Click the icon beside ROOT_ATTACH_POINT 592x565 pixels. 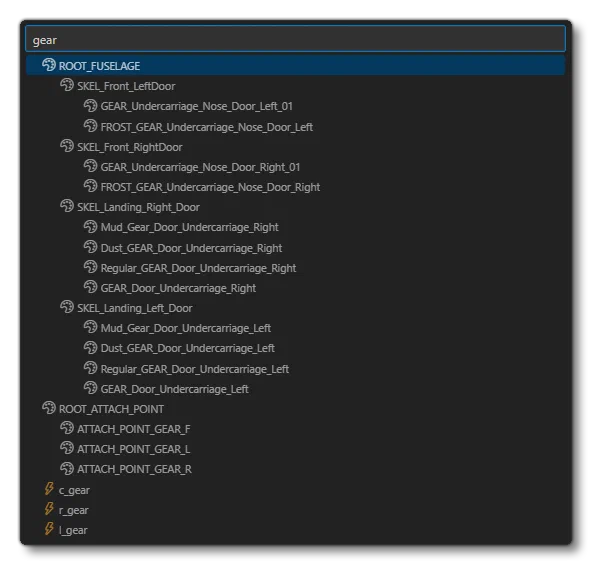49,408
